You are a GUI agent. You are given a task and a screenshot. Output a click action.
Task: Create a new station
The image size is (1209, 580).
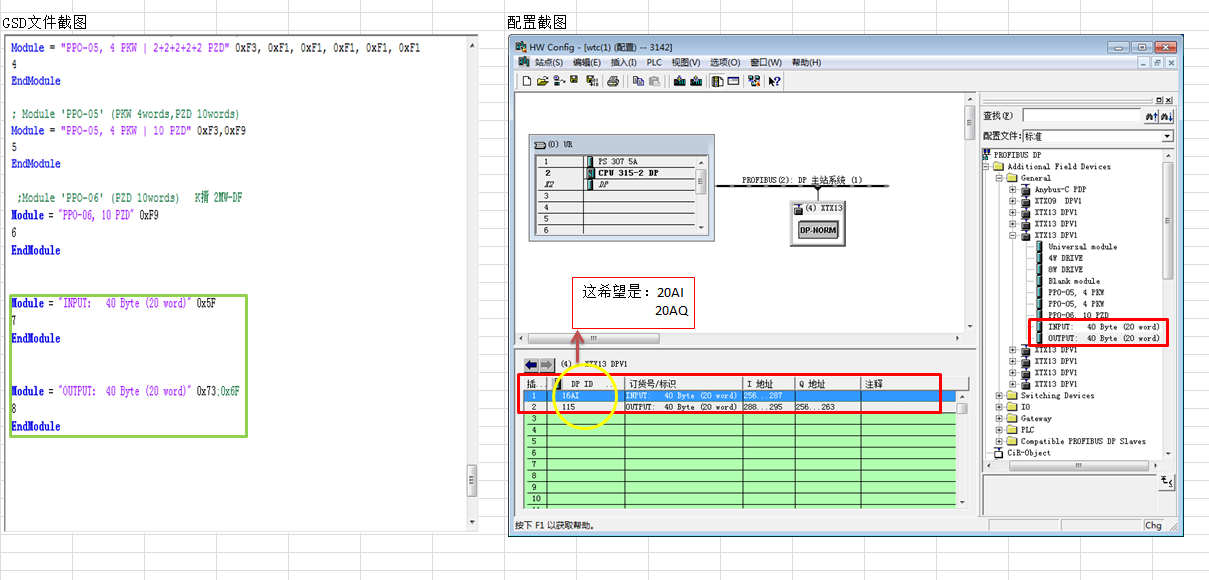[x=528, y=81]
